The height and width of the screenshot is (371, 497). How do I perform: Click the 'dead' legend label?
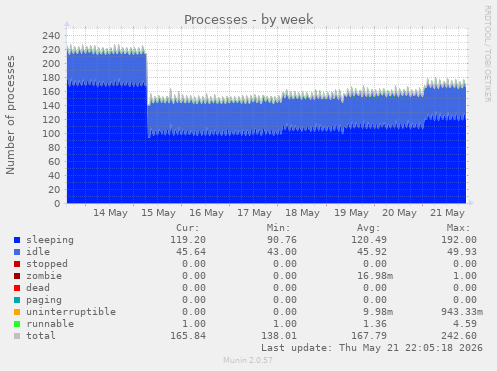click(38, 288)
